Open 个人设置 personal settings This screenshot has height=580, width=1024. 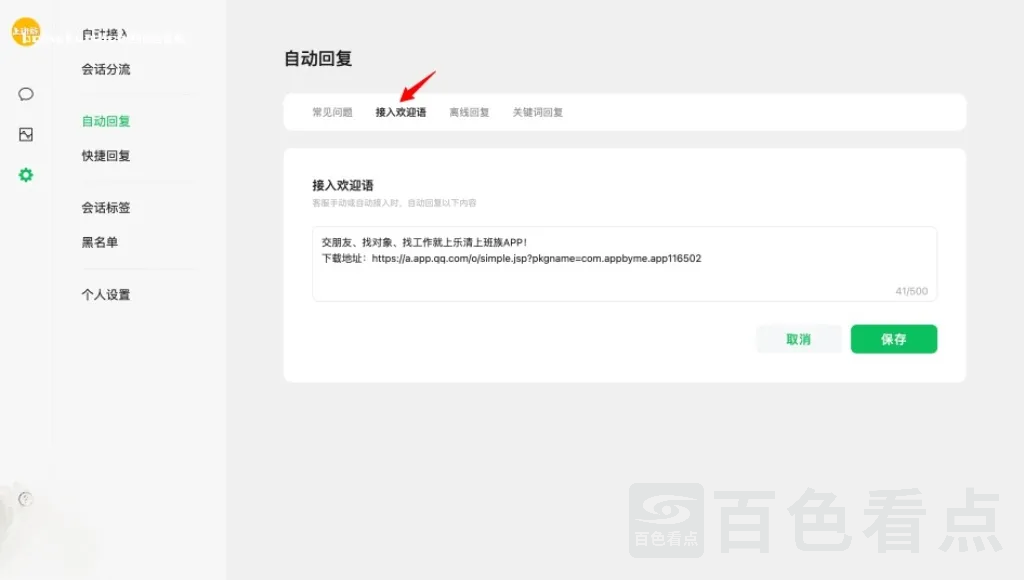click(105, 295)
